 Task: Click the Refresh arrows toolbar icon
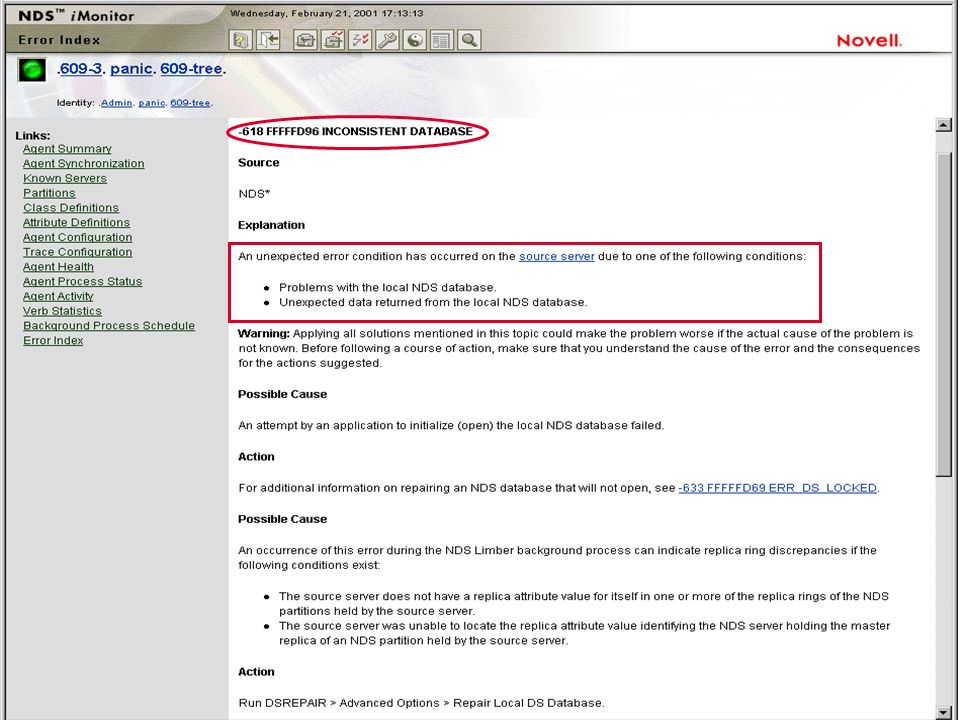click(305, 40)
